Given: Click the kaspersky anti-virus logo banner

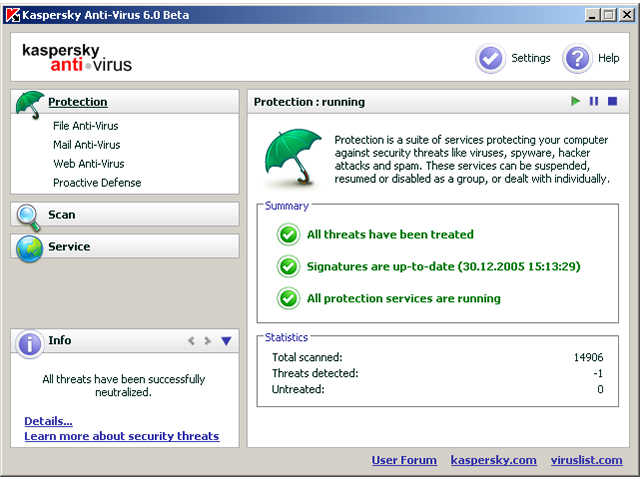Looking at the screenshot, I should coord(77,58).
